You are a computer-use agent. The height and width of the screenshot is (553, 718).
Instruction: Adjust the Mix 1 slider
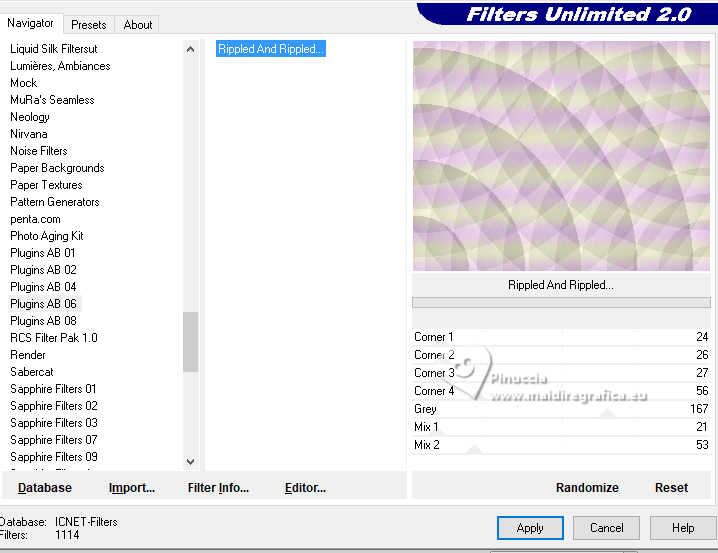click(561, 427)
